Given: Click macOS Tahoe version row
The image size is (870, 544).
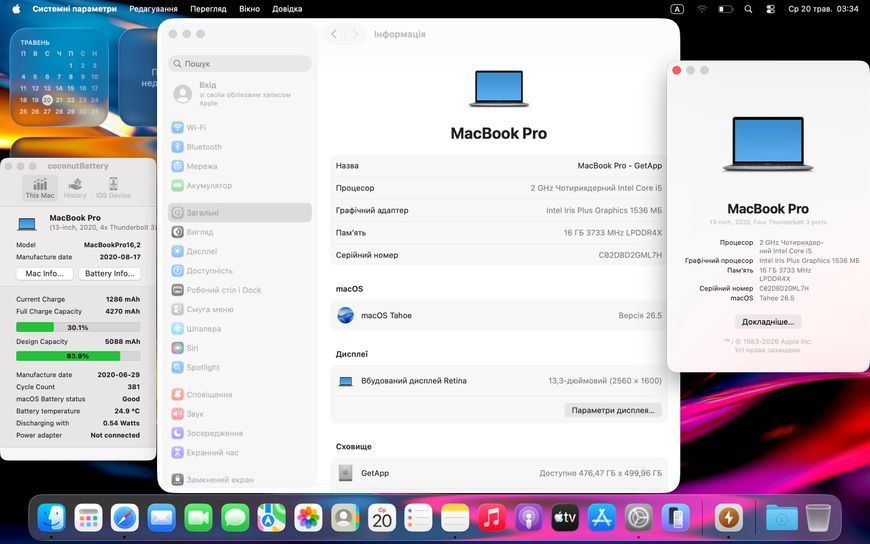Looking at the screenshot, I should (499, 315).
